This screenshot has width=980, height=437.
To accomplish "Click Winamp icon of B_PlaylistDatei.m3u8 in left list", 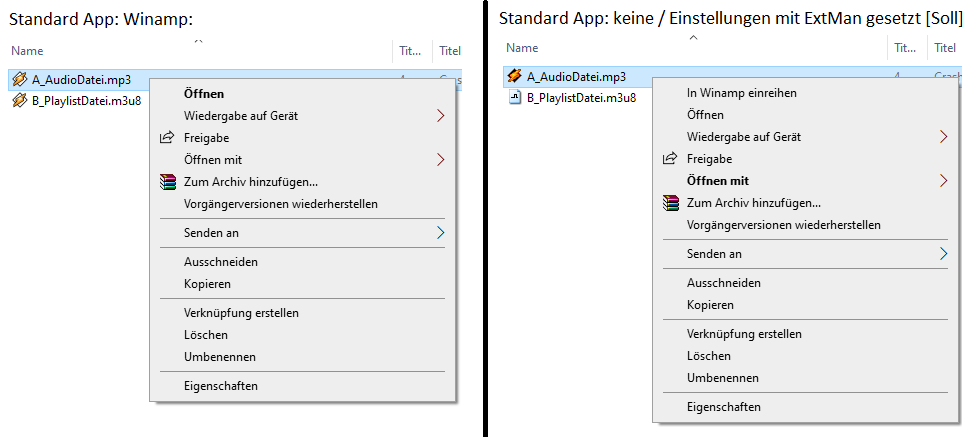I will (20, 101).
